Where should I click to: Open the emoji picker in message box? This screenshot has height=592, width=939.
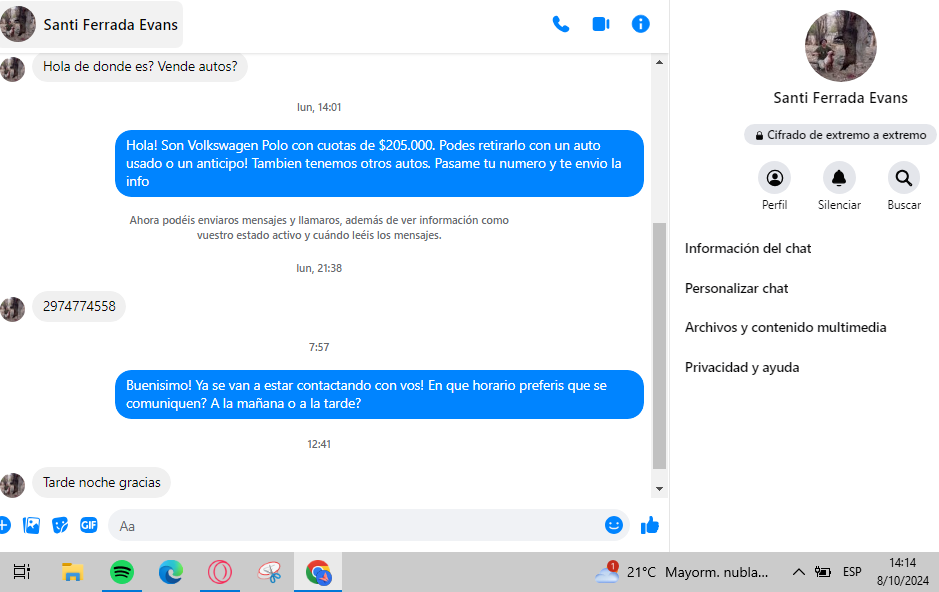pyautogui.click(x=614, y=525)
